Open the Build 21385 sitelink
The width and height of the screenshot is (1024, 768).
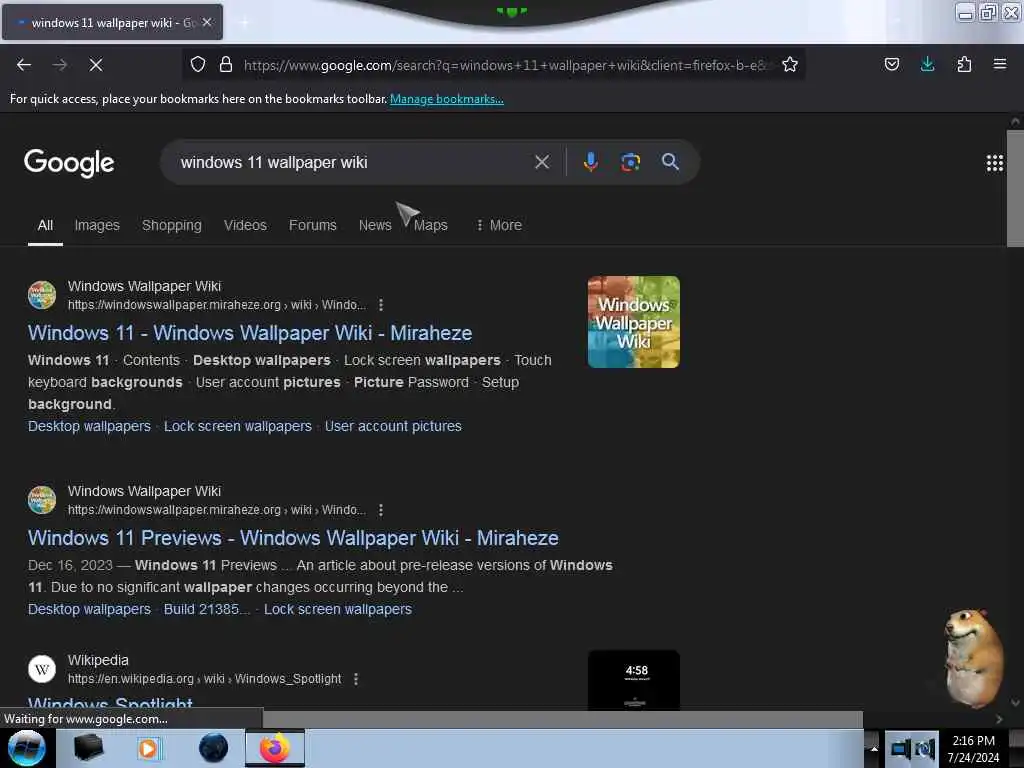pyautogui.click(x=206, y=609)
